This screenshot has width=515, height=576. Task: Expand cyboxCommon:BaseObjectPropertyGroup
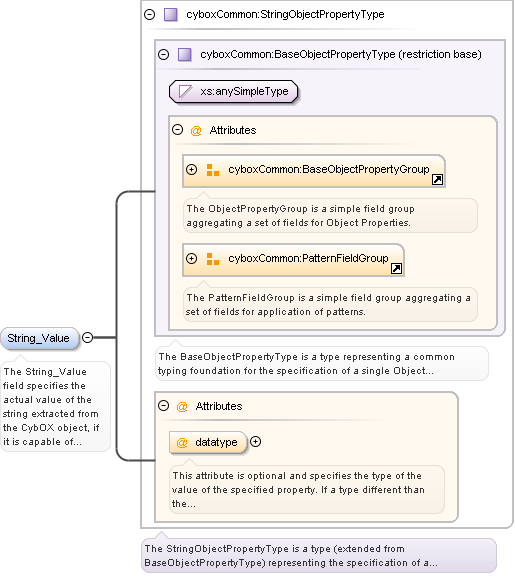(x=191, y=169)
